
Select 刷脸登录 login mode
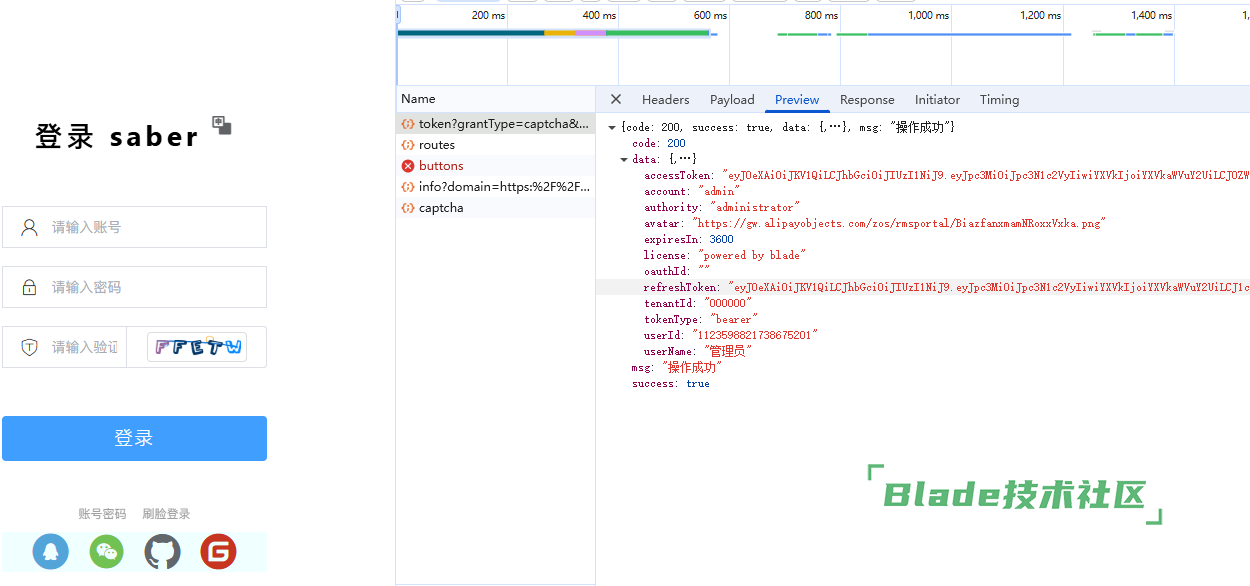[166, 514]
